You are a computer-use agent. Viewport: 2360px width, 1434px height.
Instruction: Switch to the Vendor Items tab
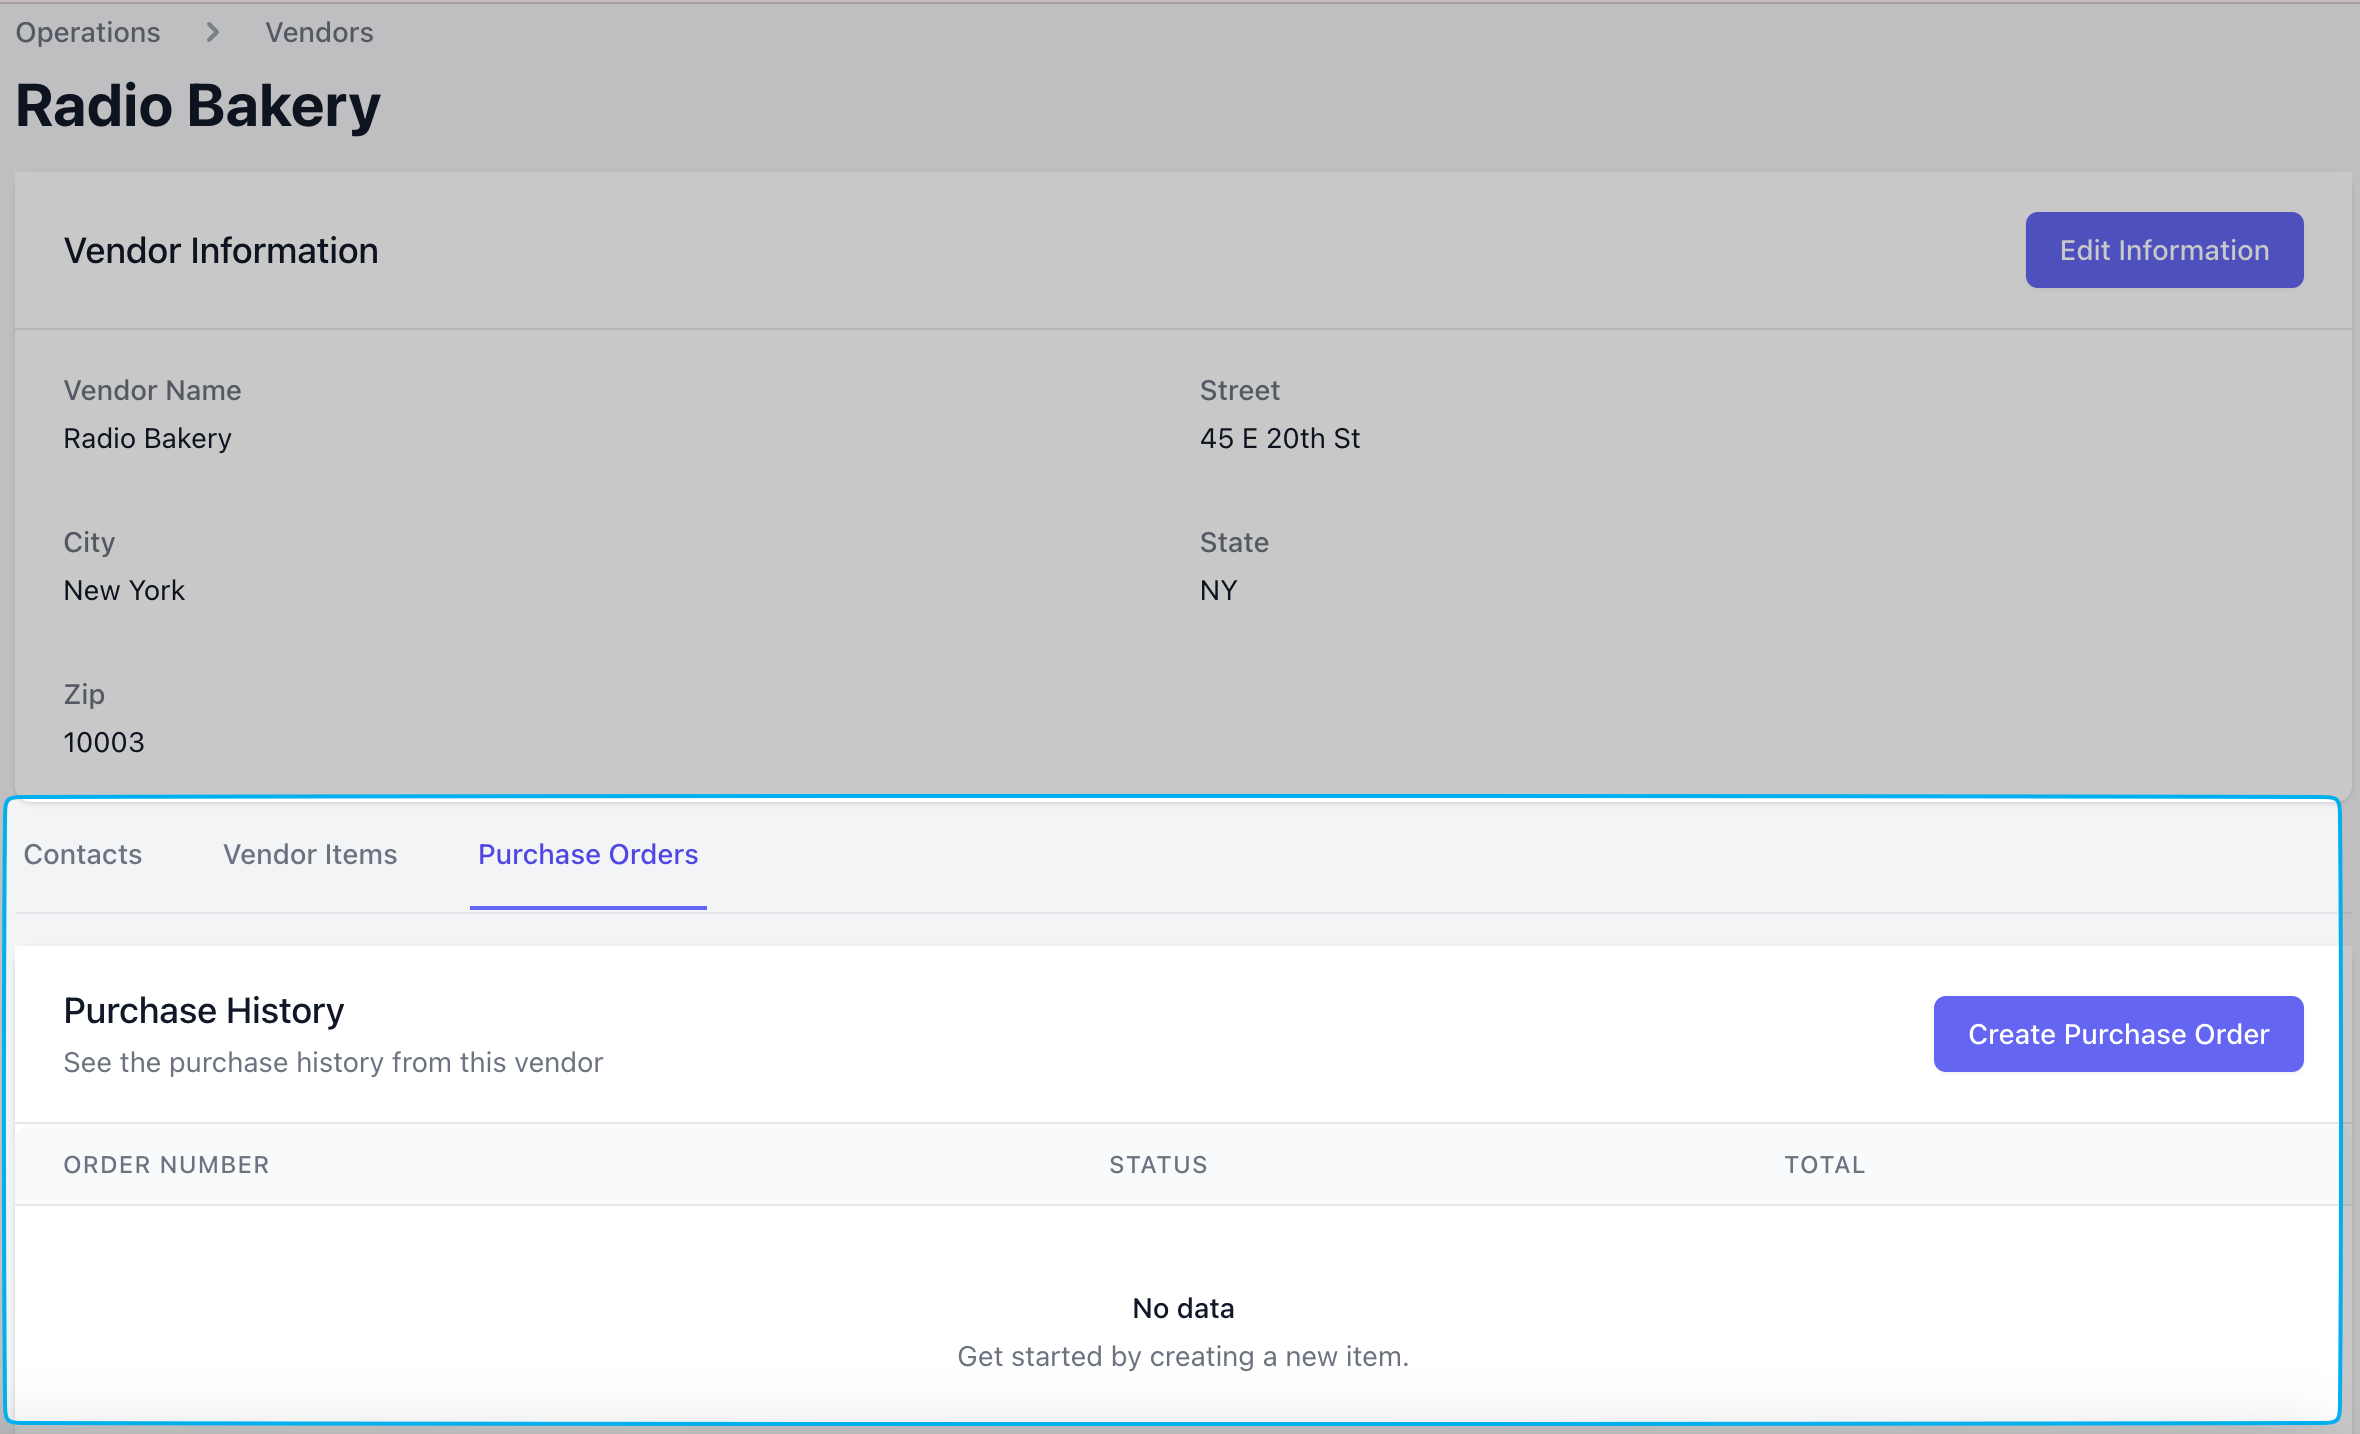(310, 854)
